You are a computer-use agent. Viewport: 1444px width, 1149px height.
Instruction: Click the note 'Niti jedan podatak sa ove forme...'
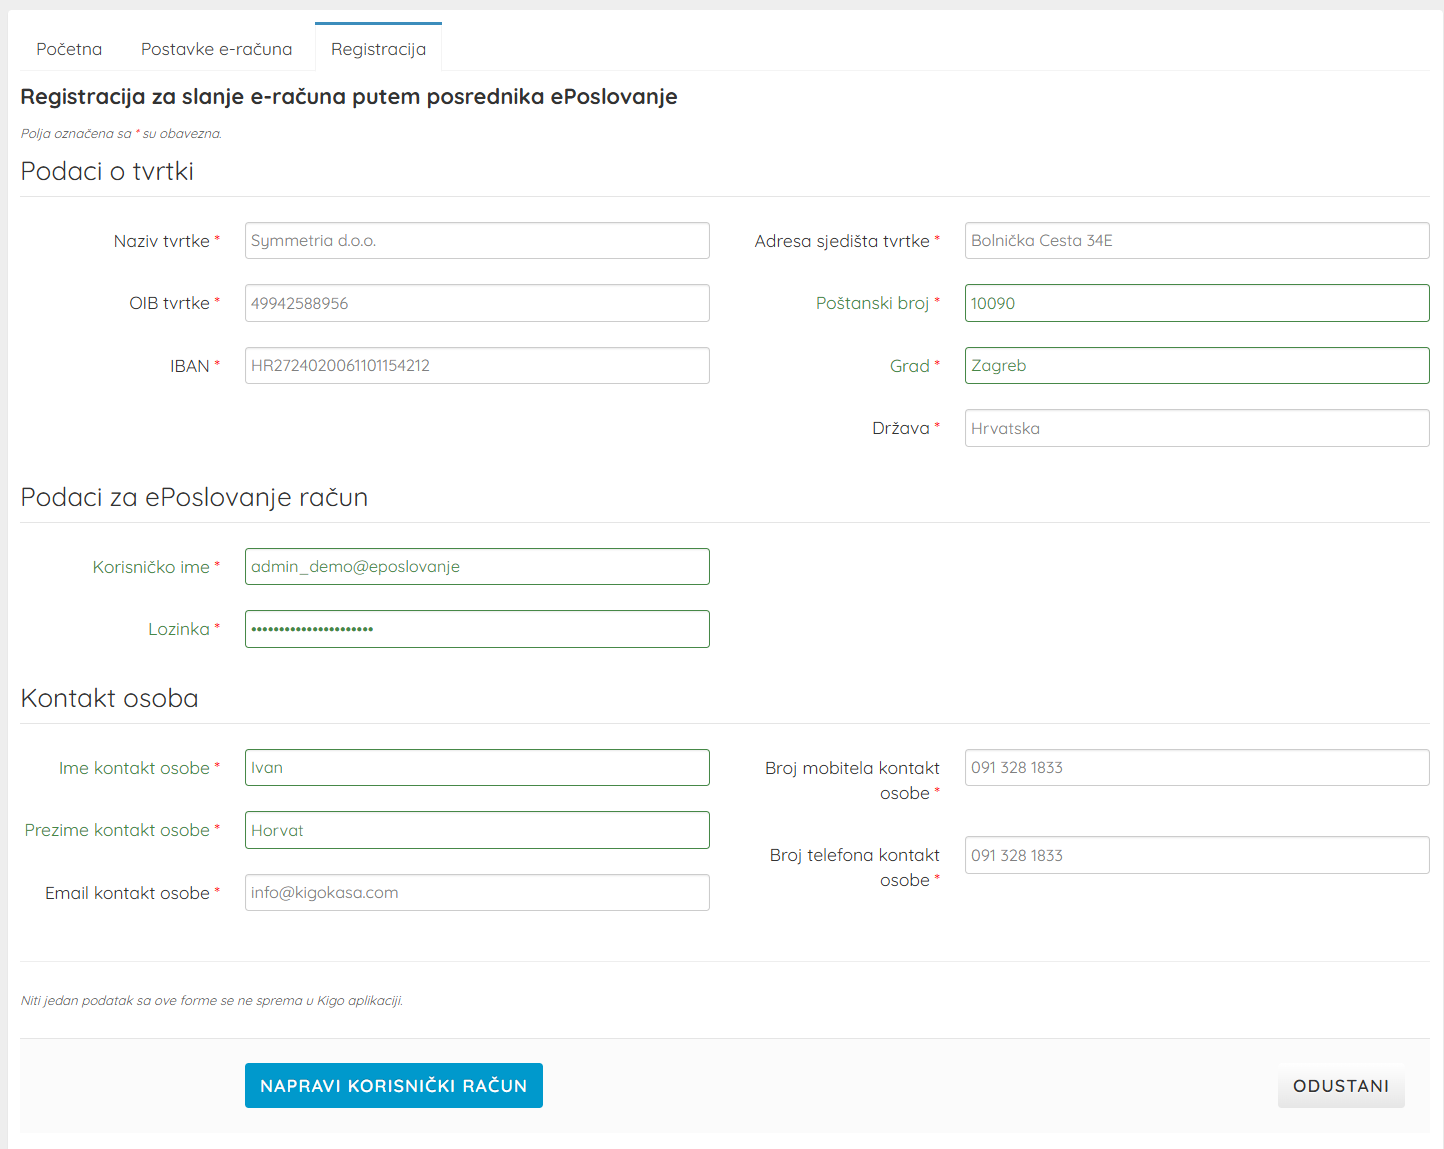click(212, 1000)
